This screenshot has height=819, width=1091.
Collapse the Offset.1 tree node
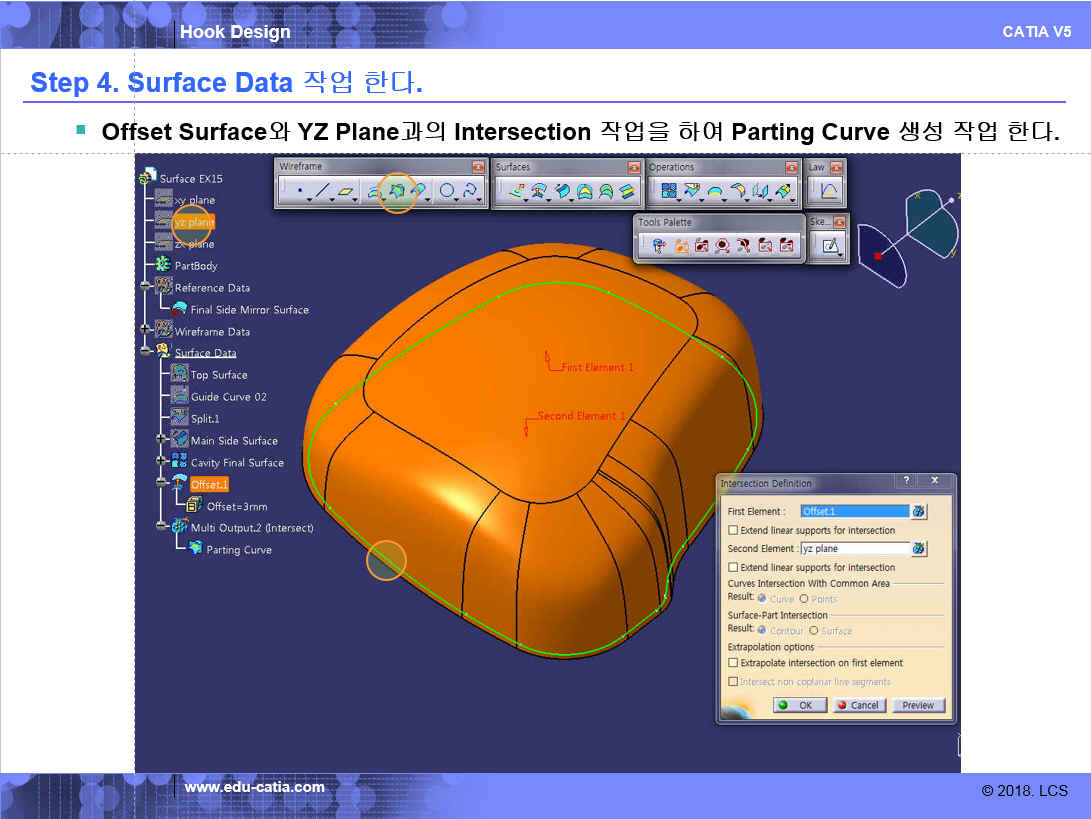[161, 483]
